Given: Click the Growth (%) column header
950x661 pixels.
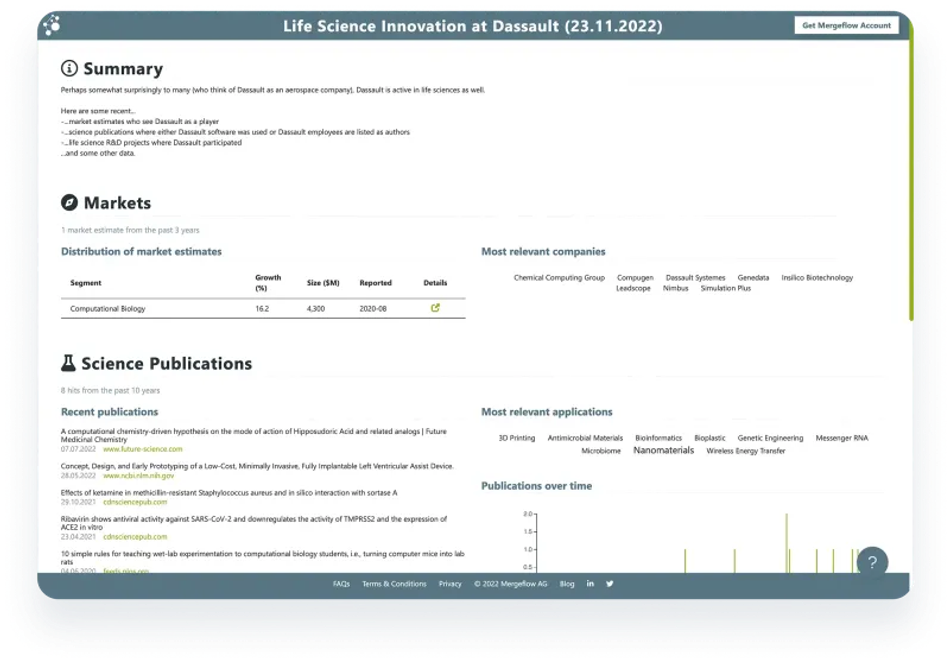Looking at the screenshot, I should pyautogui.click(x=268, y=283).
